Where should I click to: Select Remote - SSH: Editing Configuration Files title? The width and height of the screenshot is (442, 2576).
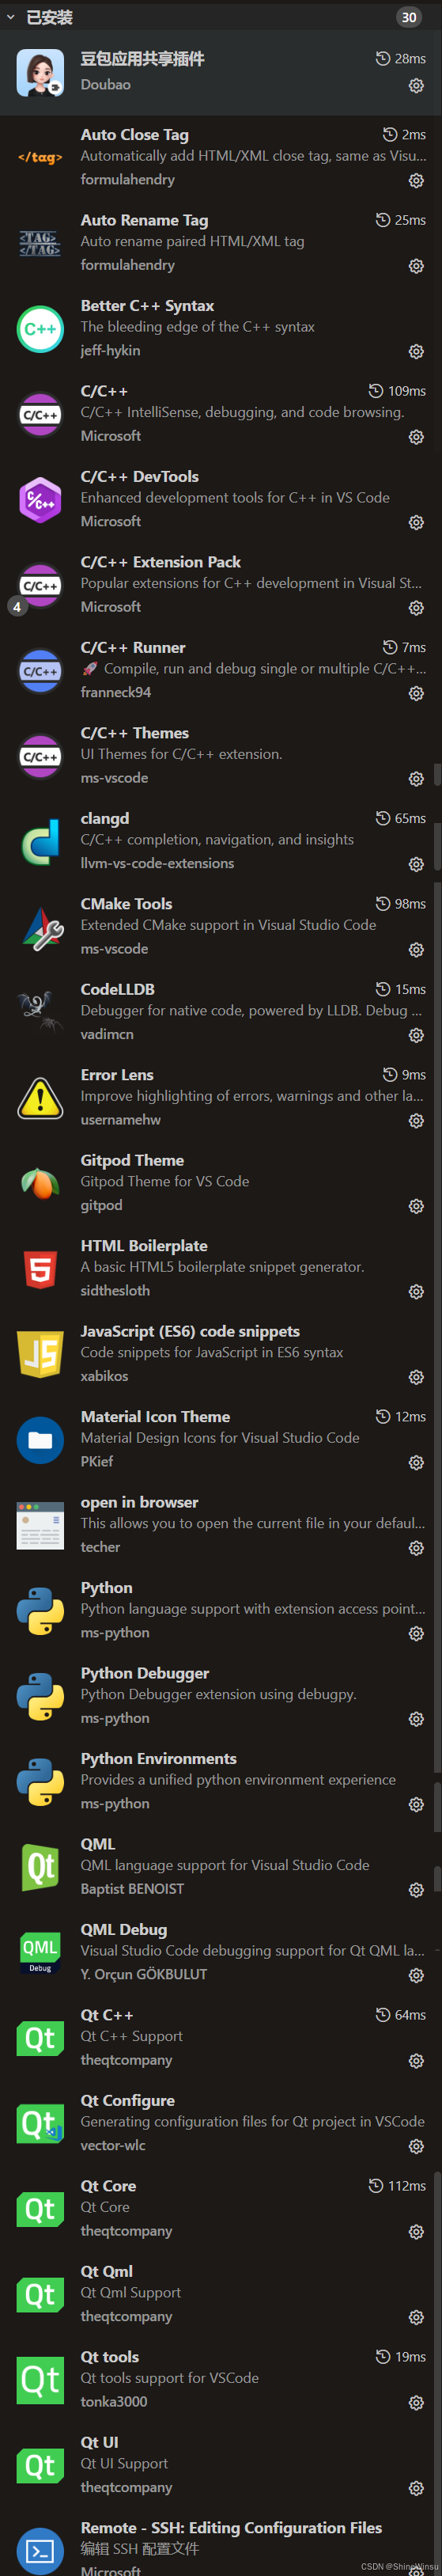pos(231,2527)
